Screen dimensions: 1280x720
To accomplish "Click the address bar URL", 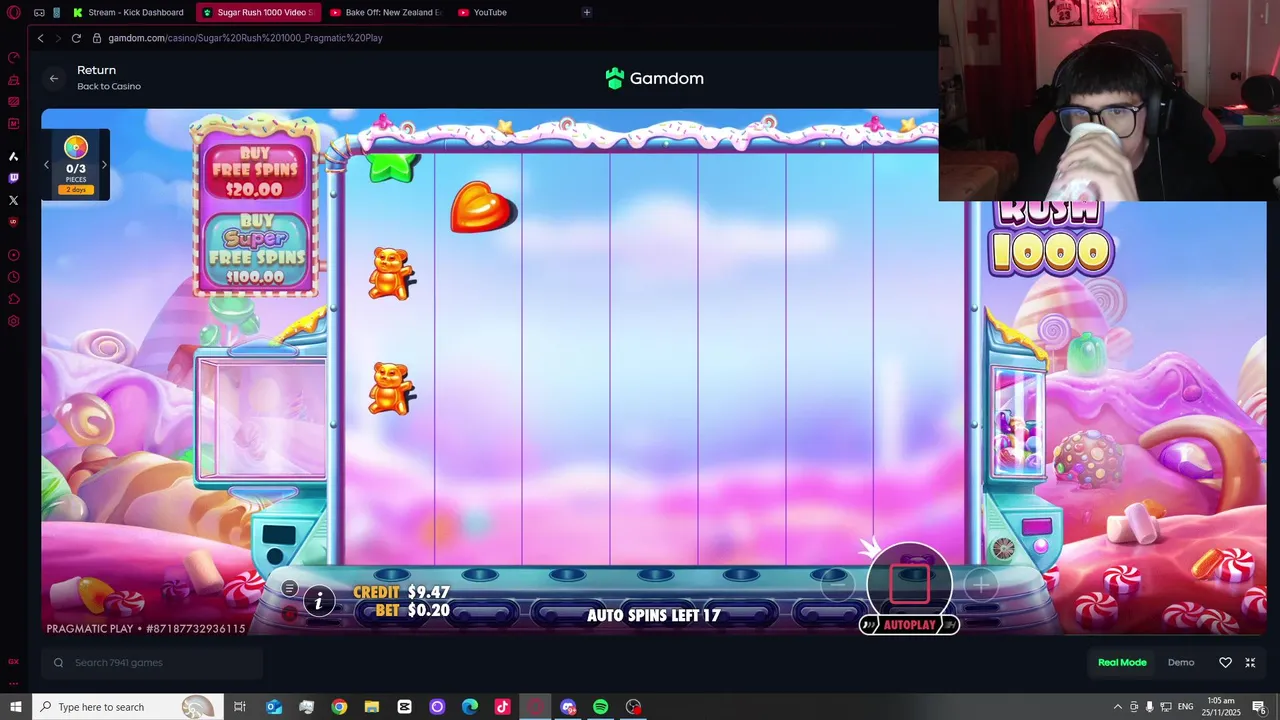I will point(245,38).
